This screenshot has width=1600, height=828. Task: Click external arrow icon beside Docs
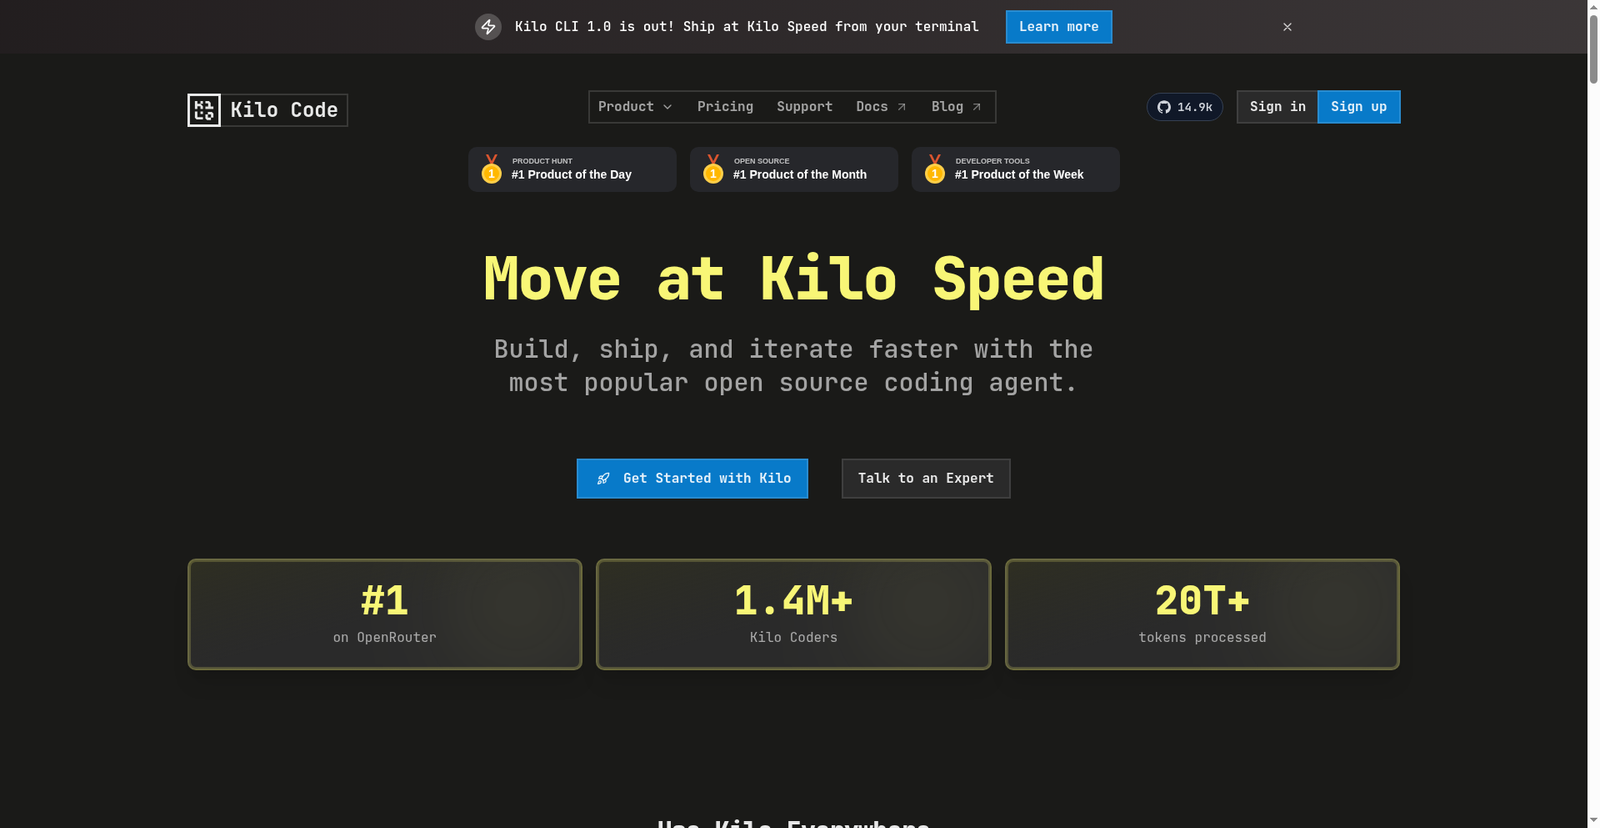(x=902, y=107)
